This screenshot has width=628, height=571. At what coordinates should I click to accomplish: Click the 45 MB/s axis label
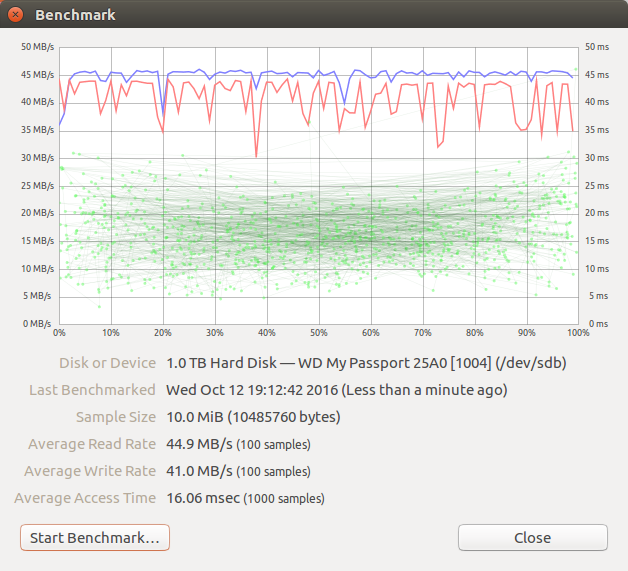(x=37, y=75)
